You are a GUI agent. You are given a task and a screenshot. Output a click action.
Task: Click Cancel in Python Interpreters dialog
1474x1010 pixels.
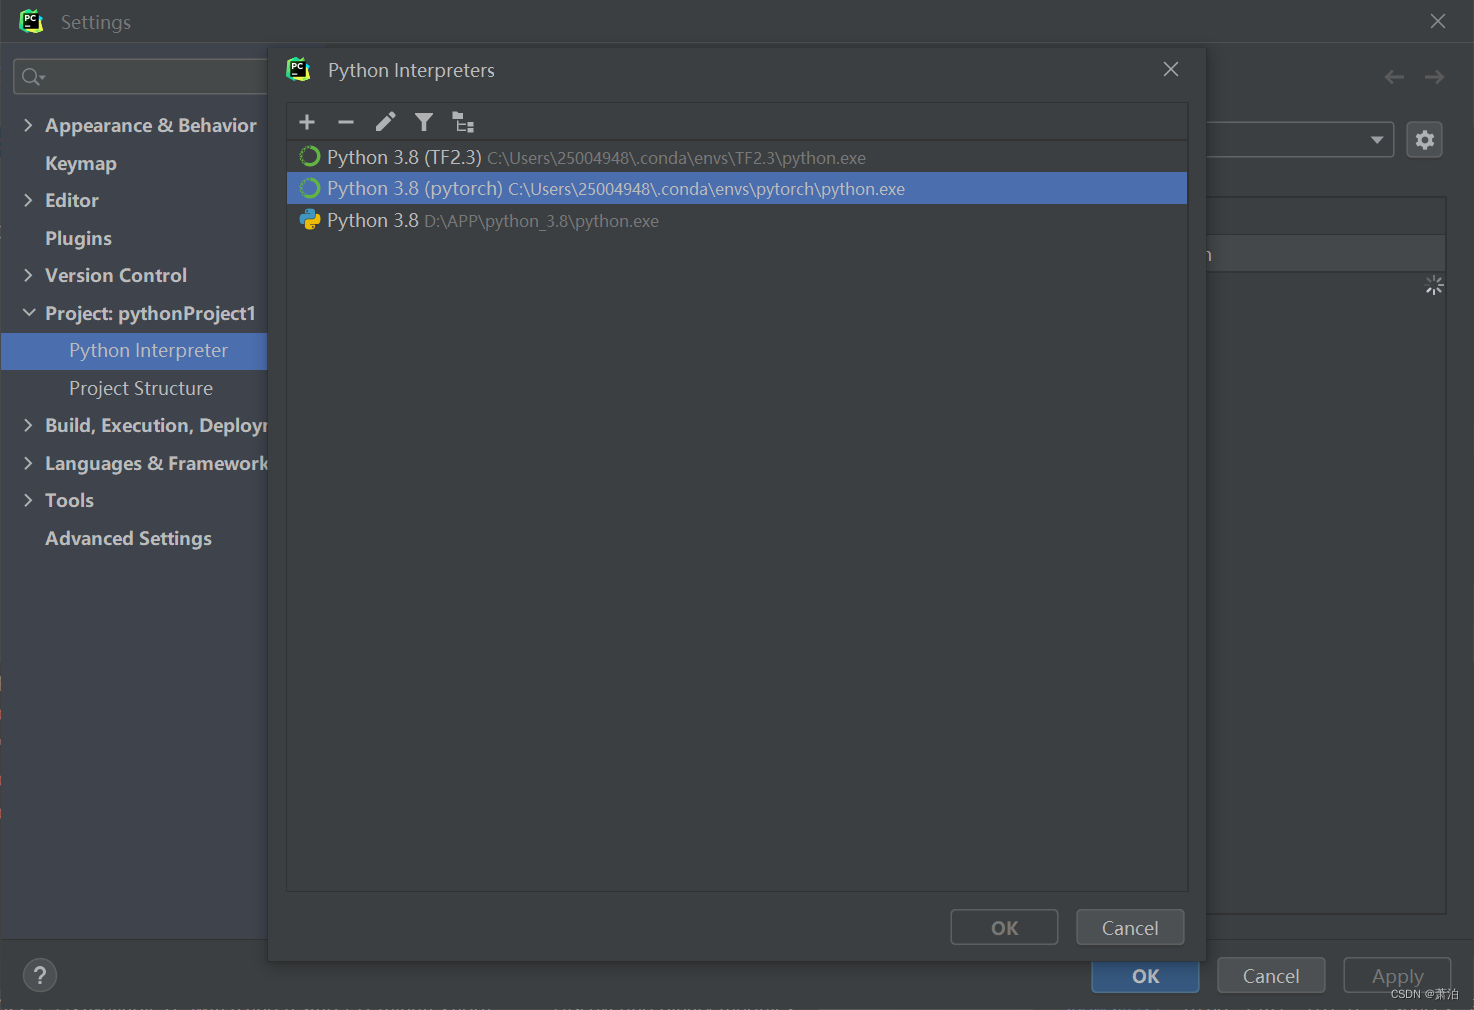point(1130,927)
